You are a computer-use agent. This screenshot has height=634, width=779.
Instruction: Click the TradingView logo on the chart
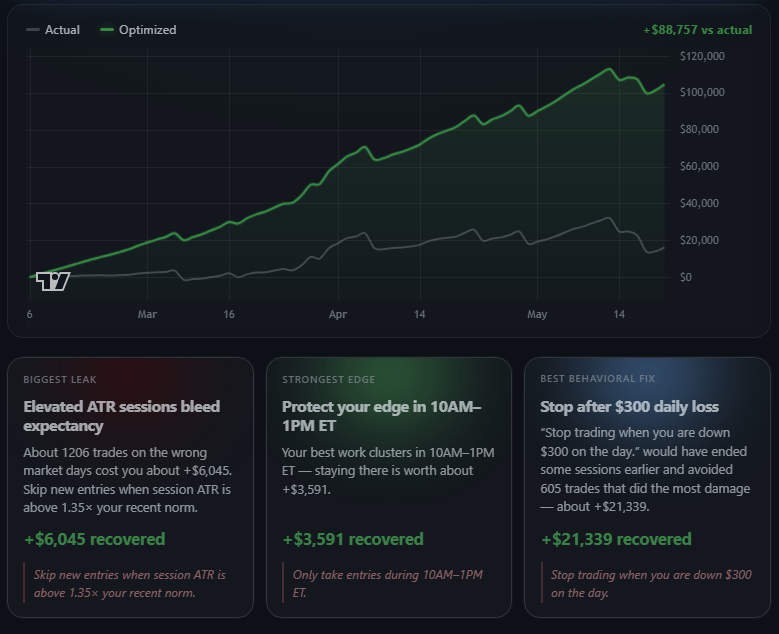53,281
